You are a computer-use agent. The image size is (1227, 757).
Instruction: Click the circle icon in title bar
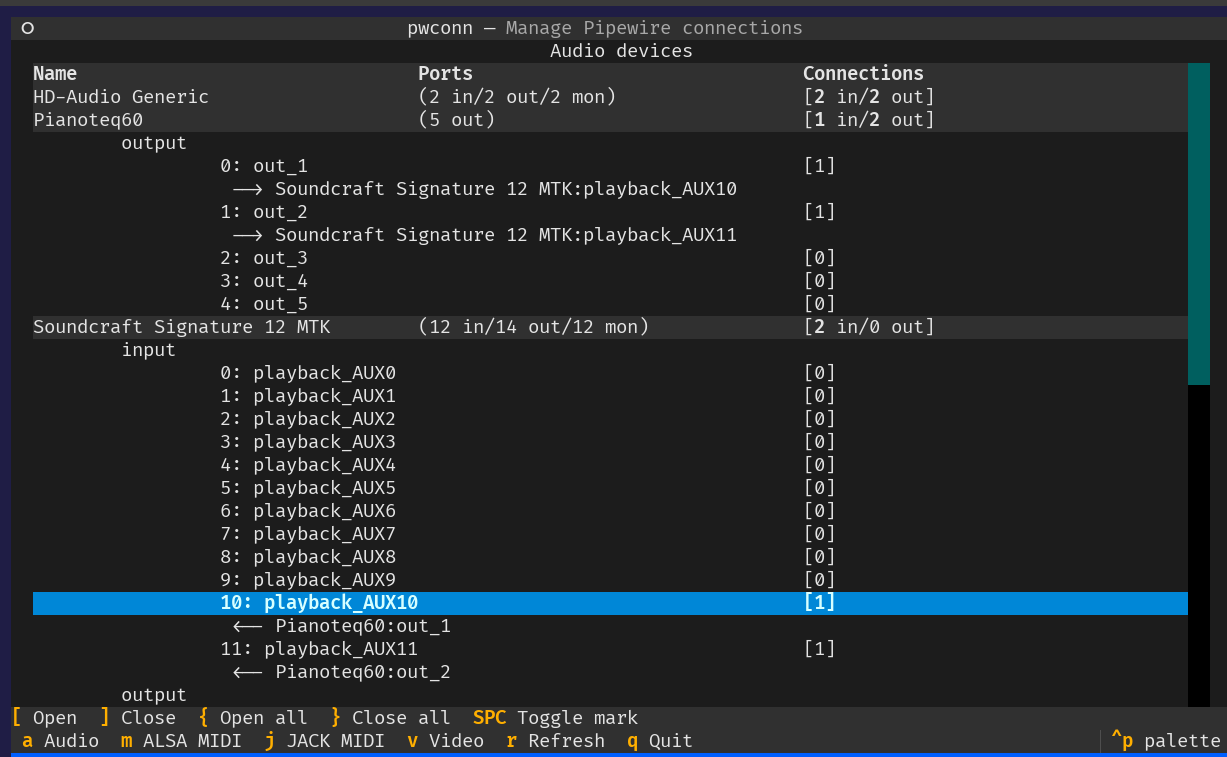pos(28,28)
